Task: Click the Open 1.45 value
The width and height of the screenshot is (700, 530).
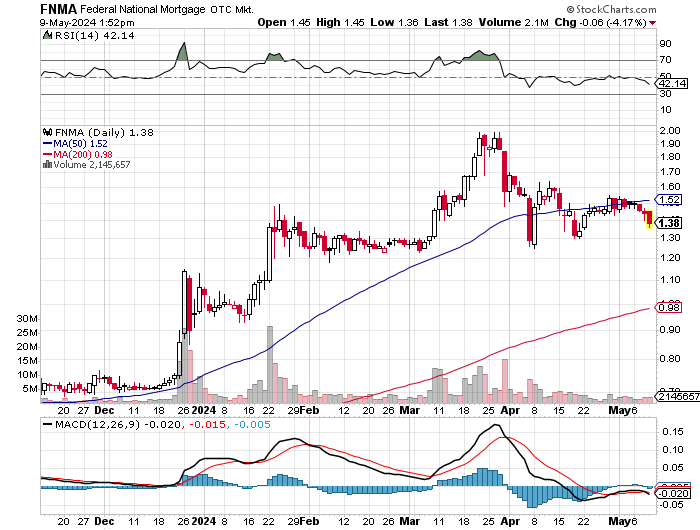Action: click(284, 22)
